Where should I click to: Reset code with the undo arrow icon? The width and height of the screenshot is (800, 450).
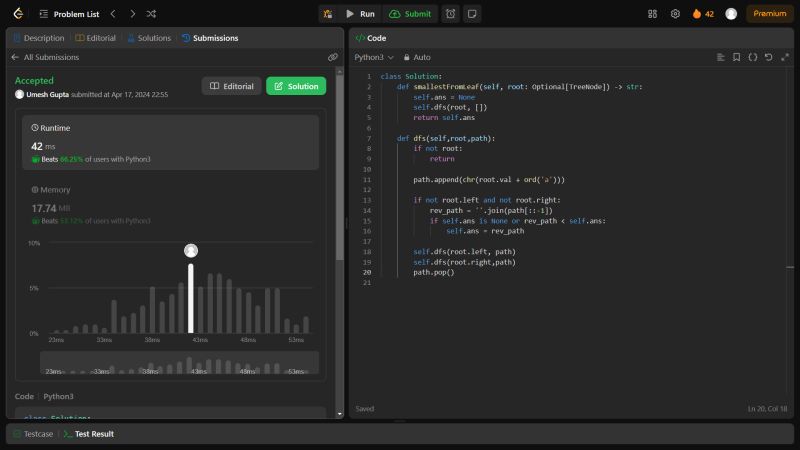click(768, 57)
